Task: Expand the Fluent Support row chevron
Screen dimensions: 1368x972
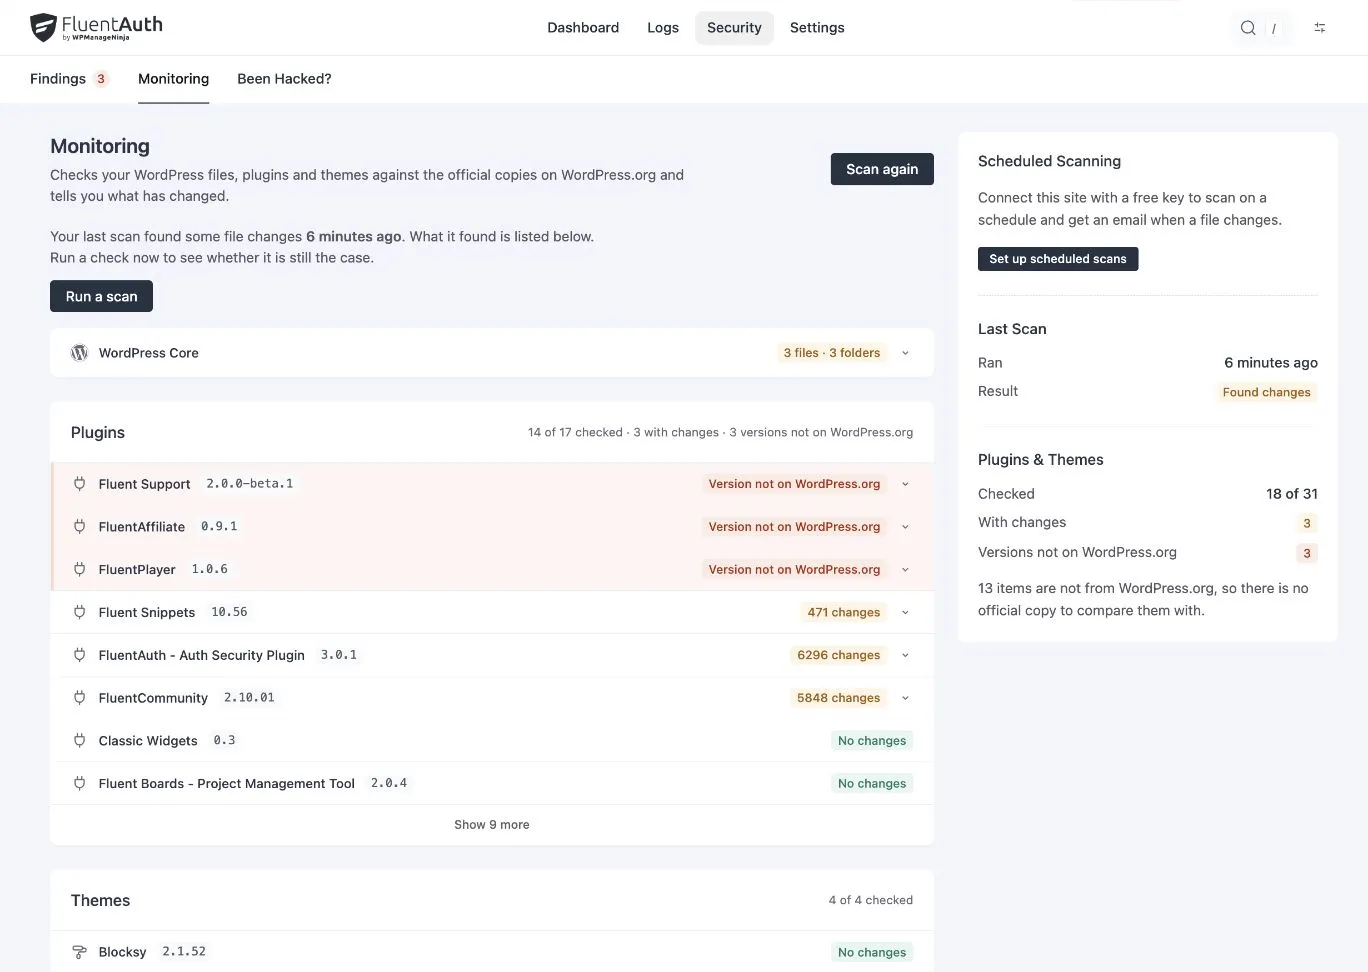Action: pyautogui.click(x=905, y=484)
